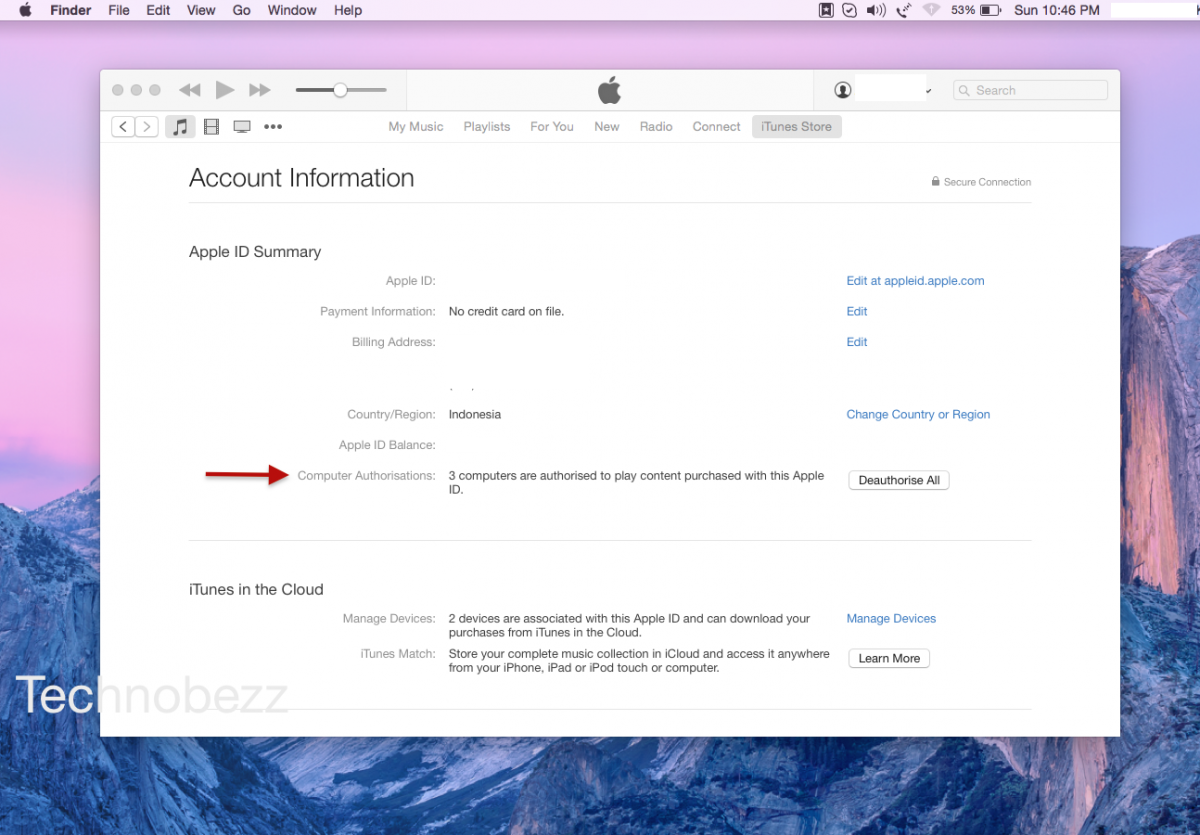Go back with the left arrow
1200x835 pixels.
tap(123, 126)
